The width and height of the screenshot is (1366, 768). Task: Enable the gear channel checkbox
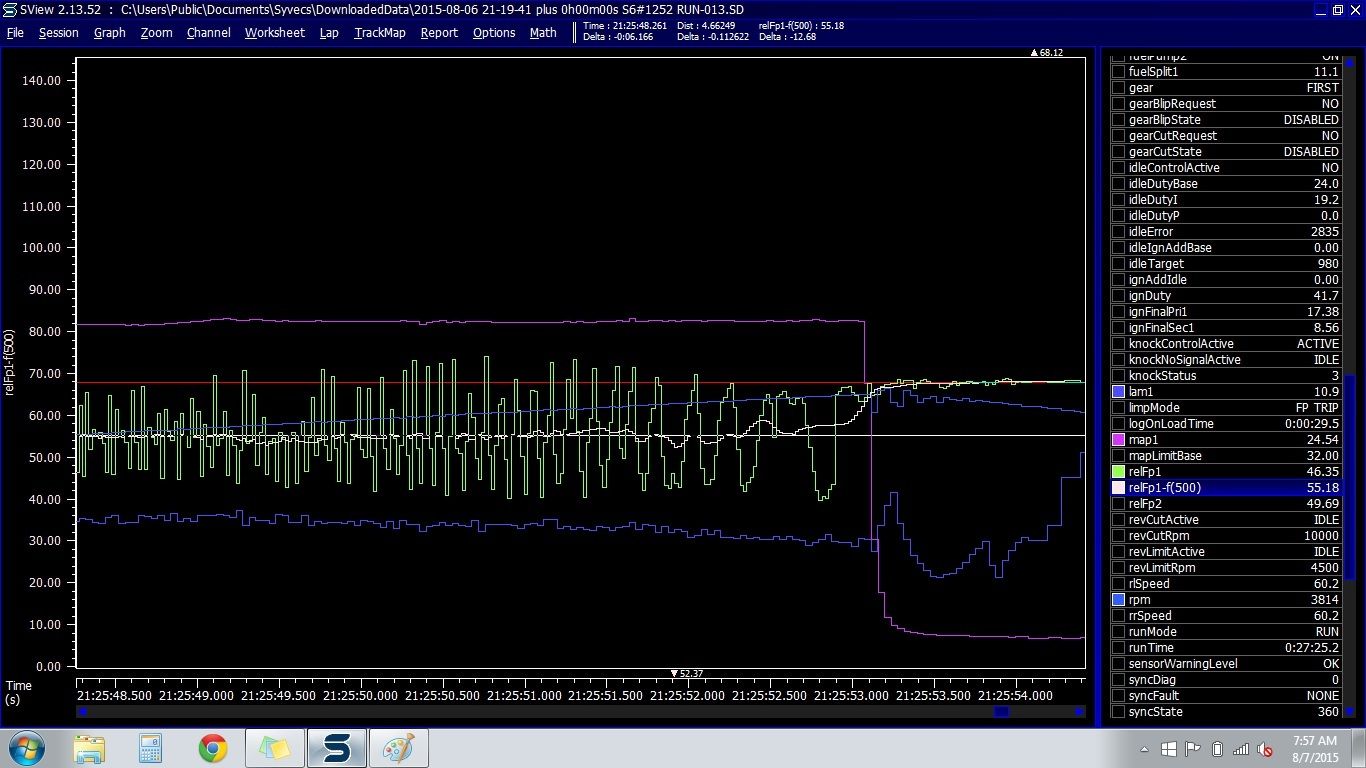coord(1118,88)
